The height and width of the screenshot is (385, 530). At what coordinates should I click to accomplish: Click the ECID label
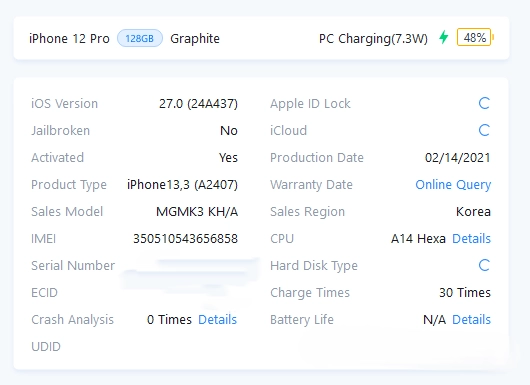pyautogui.click(x=44, y=293)
